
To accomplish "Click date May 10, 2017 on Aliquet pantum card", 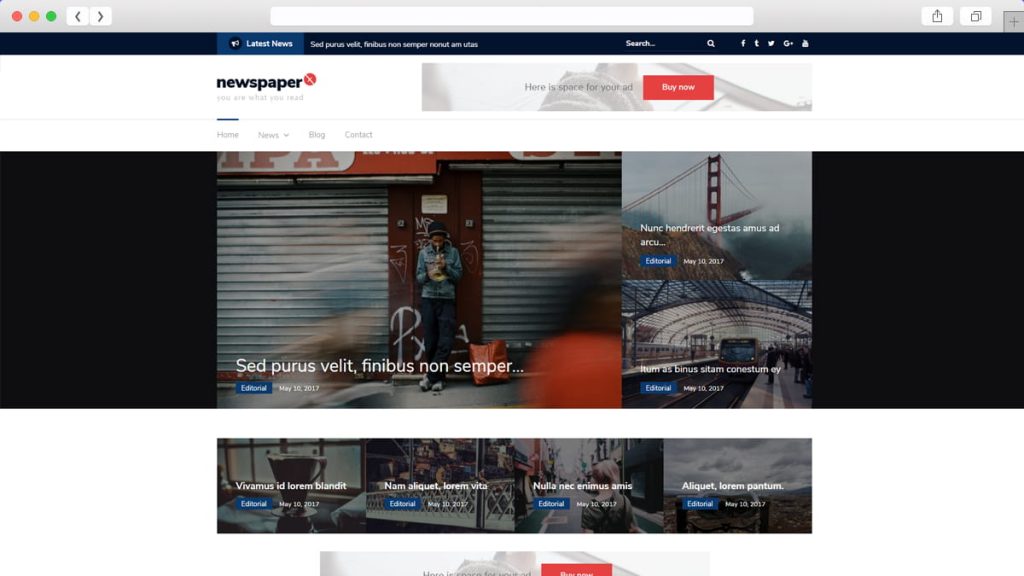I will click(745, 504).
